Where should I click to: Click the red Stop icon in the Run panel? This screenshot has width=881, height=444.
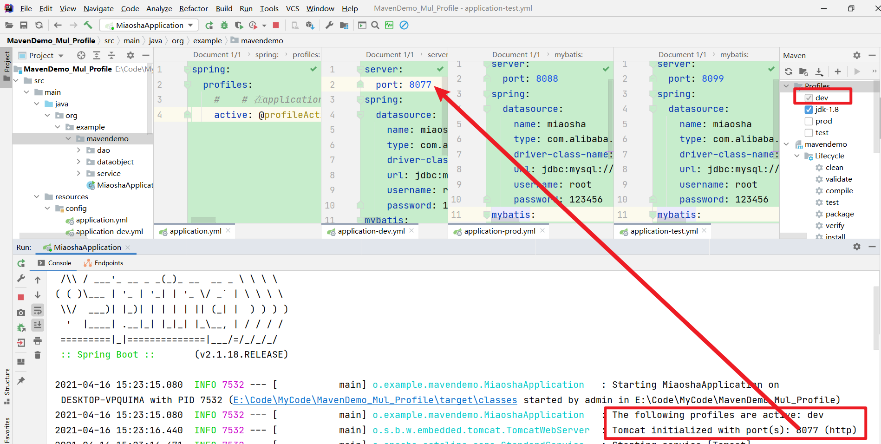click(x=21, y=297)
